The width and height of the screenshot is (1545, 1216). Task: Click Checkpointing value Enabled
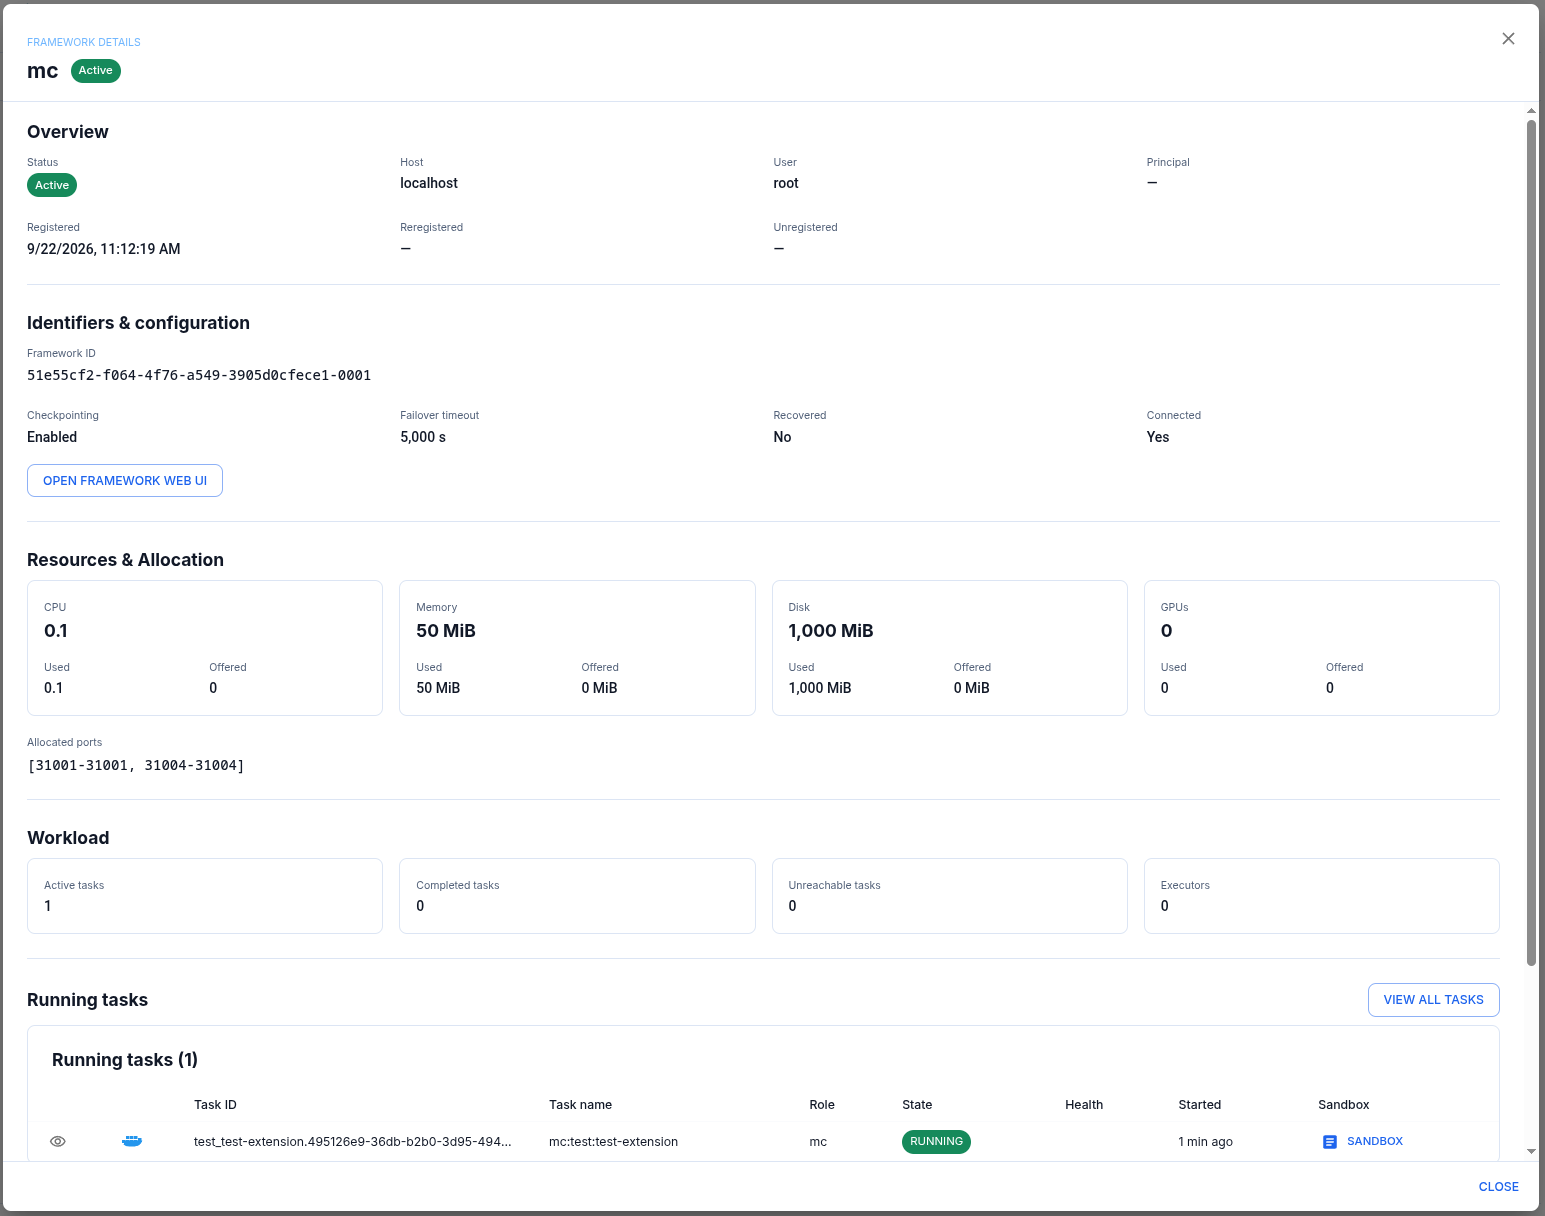click(x=52, y=437)
